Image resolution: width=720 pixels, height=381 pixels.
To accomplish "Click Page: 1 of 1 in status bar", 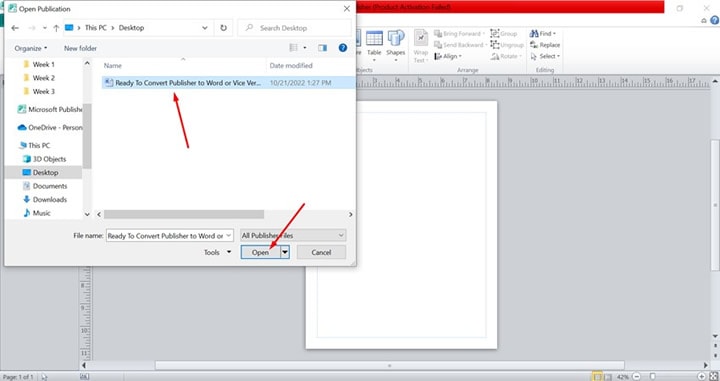I will (19, 377).
